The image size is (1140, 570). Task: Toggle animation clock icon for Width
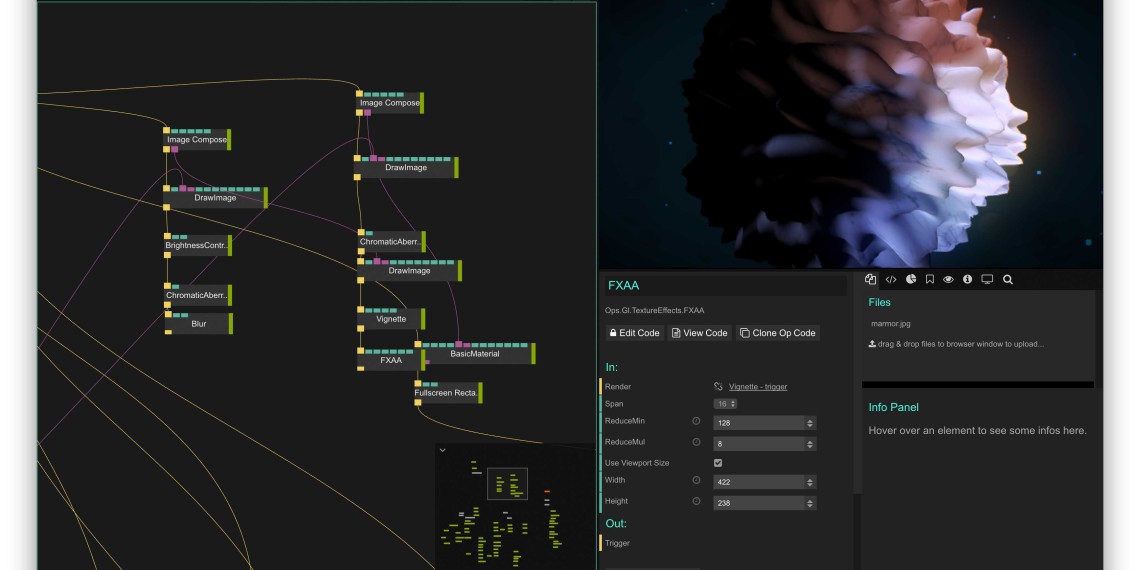click(x=696, y=480)
